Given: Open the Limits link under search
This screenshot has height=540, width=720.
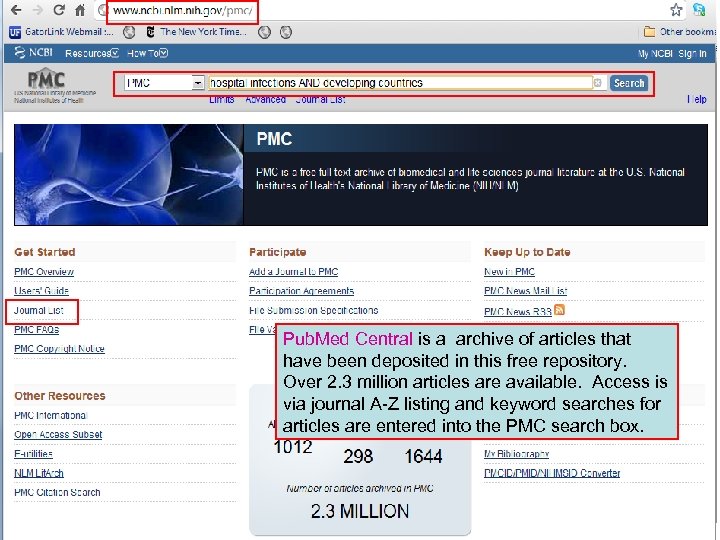Looking at the screenshot, I should pos(222,100).
